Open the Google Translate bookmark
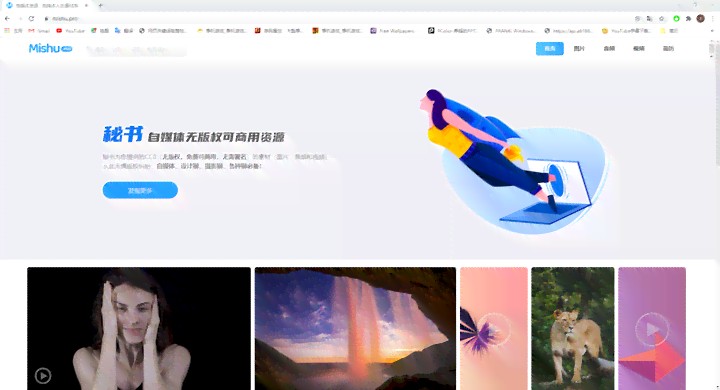 [124, 31]
